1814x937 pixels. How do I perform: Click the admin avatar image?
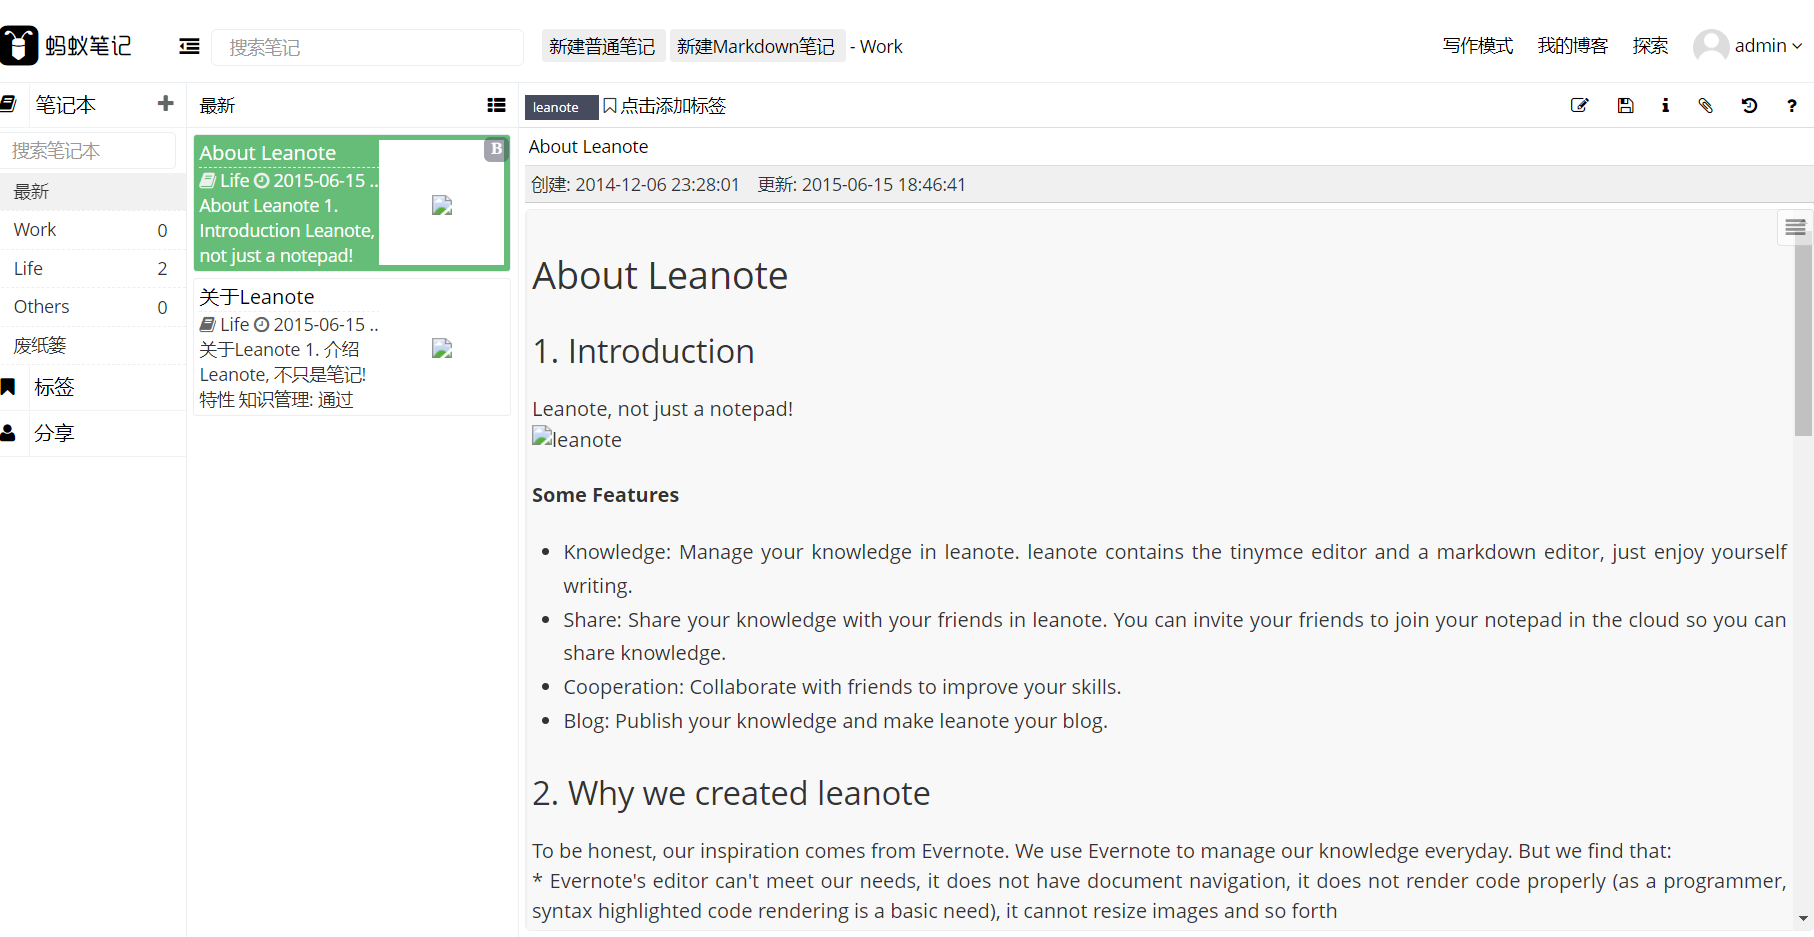pyautogui.click(x=1711, y=46)
